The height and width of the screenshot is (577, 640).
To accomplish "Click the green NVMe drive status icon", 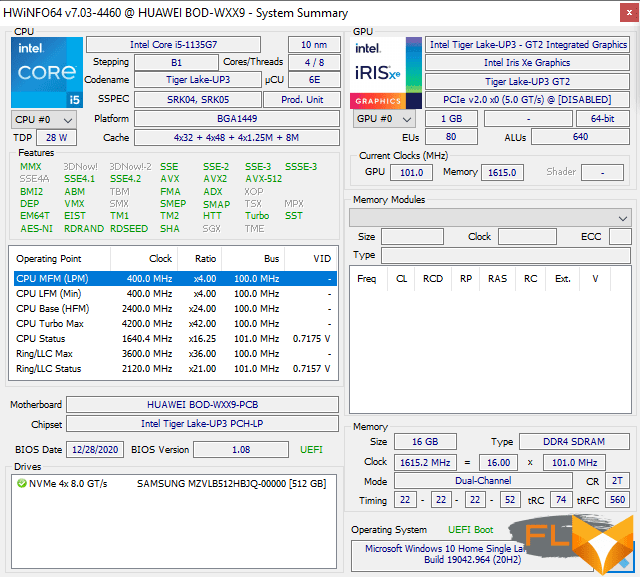I will pos(21,484).
